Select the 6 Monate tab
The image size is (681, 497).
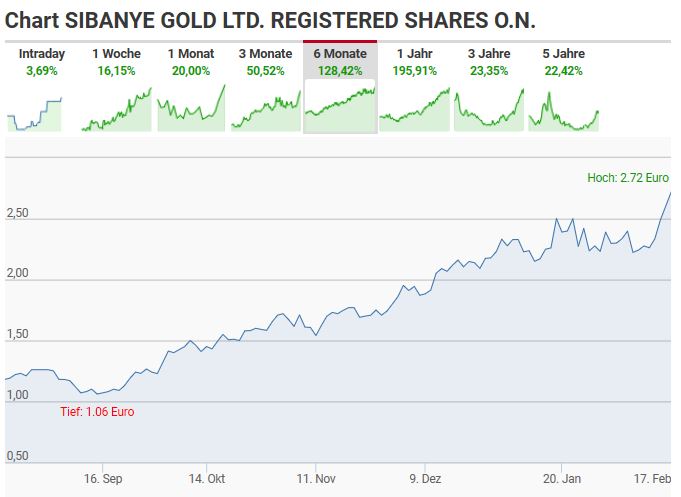[x=339, y=54]
